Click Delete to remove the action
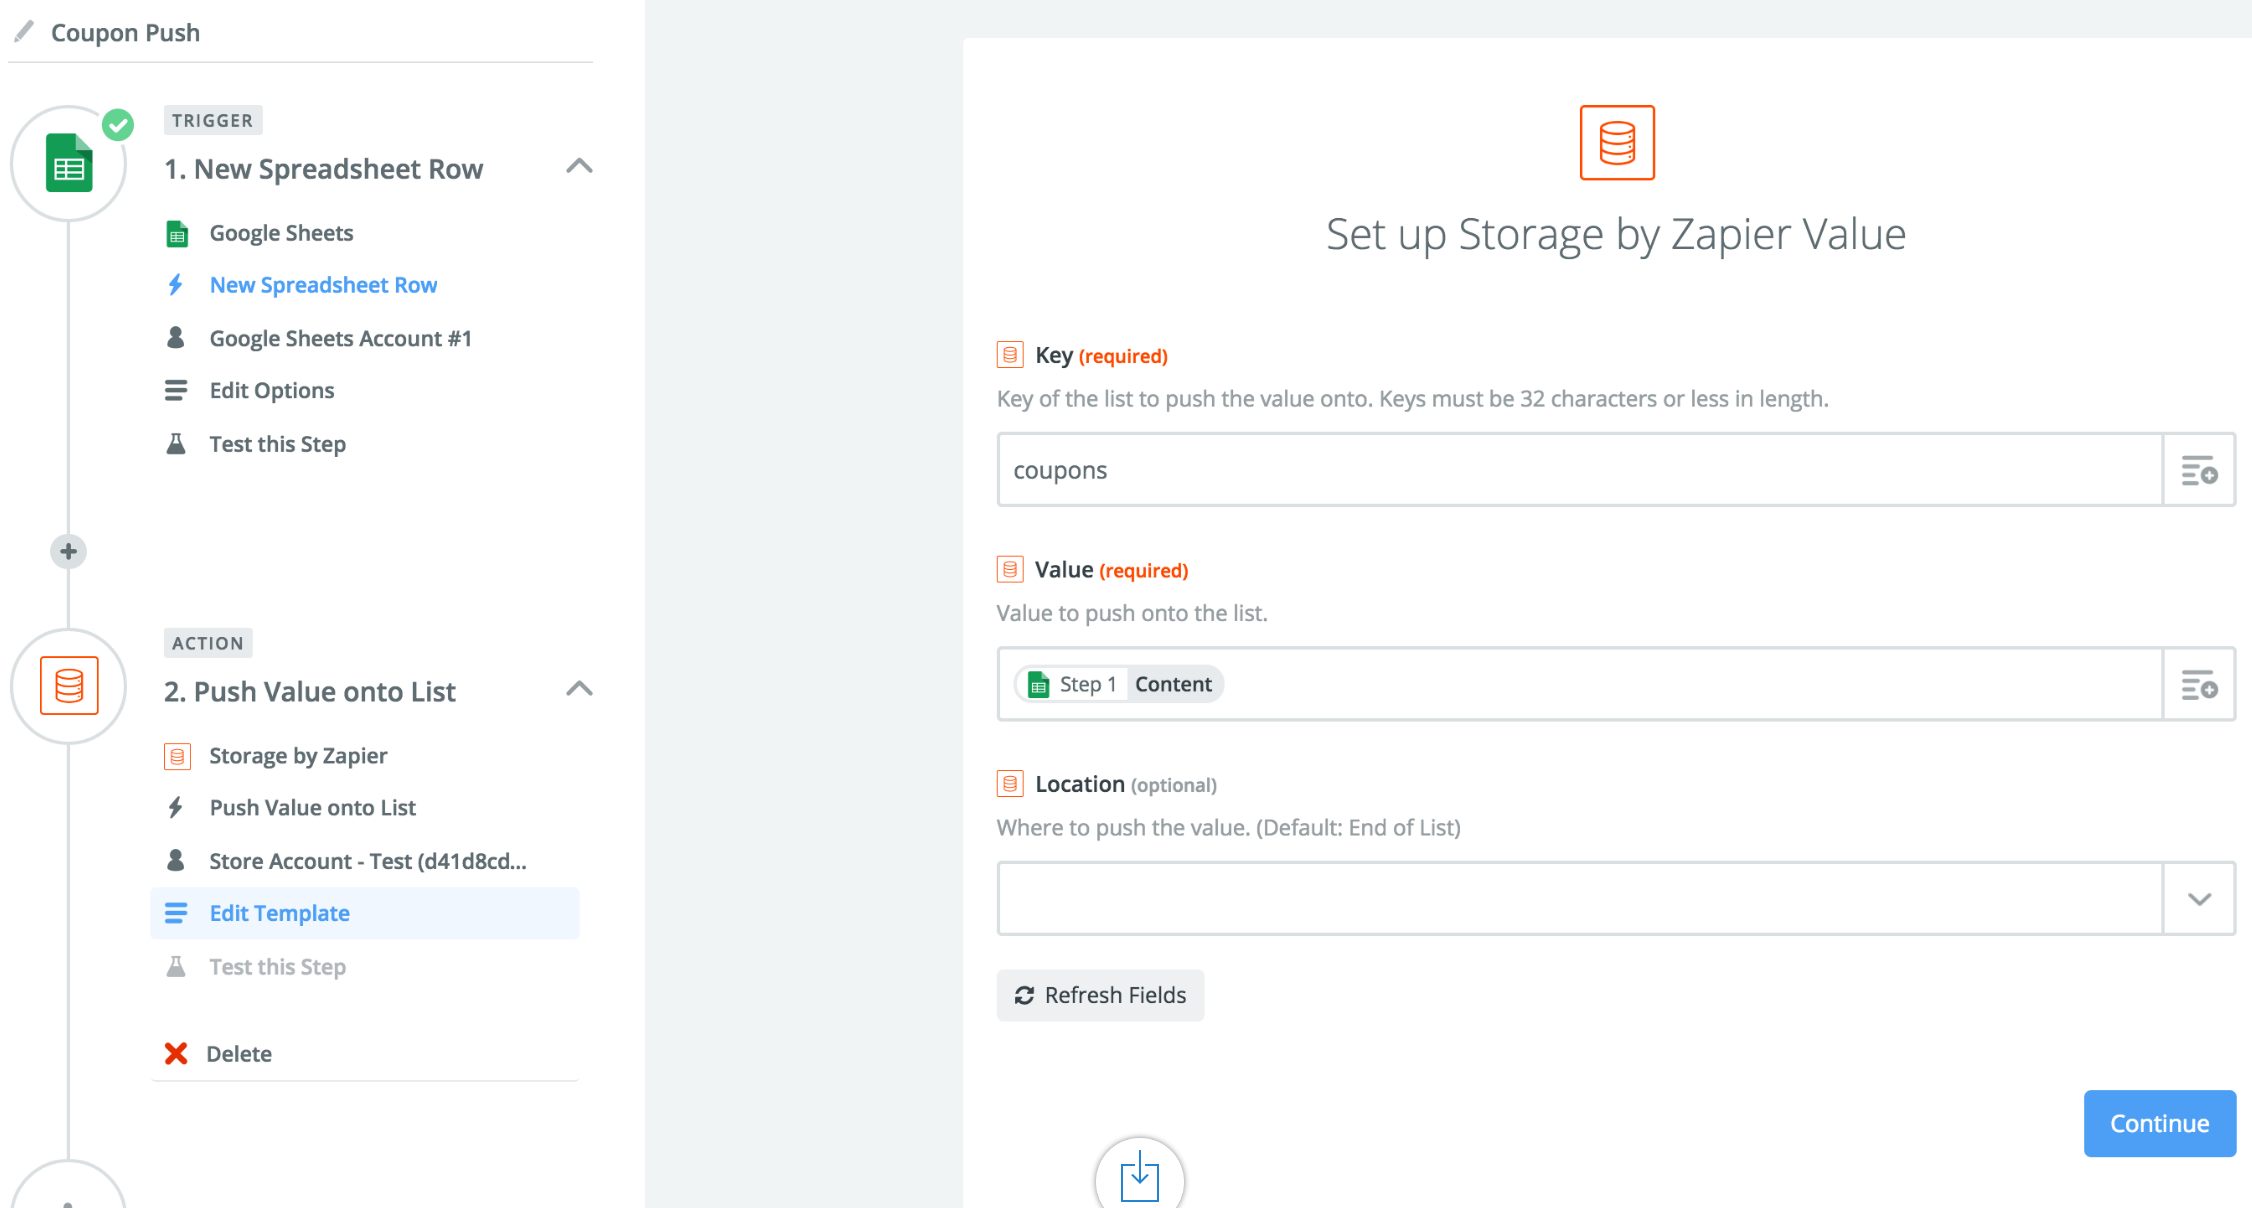2252x1208 pixels. pyautogui.click(x=239, y=1054)
